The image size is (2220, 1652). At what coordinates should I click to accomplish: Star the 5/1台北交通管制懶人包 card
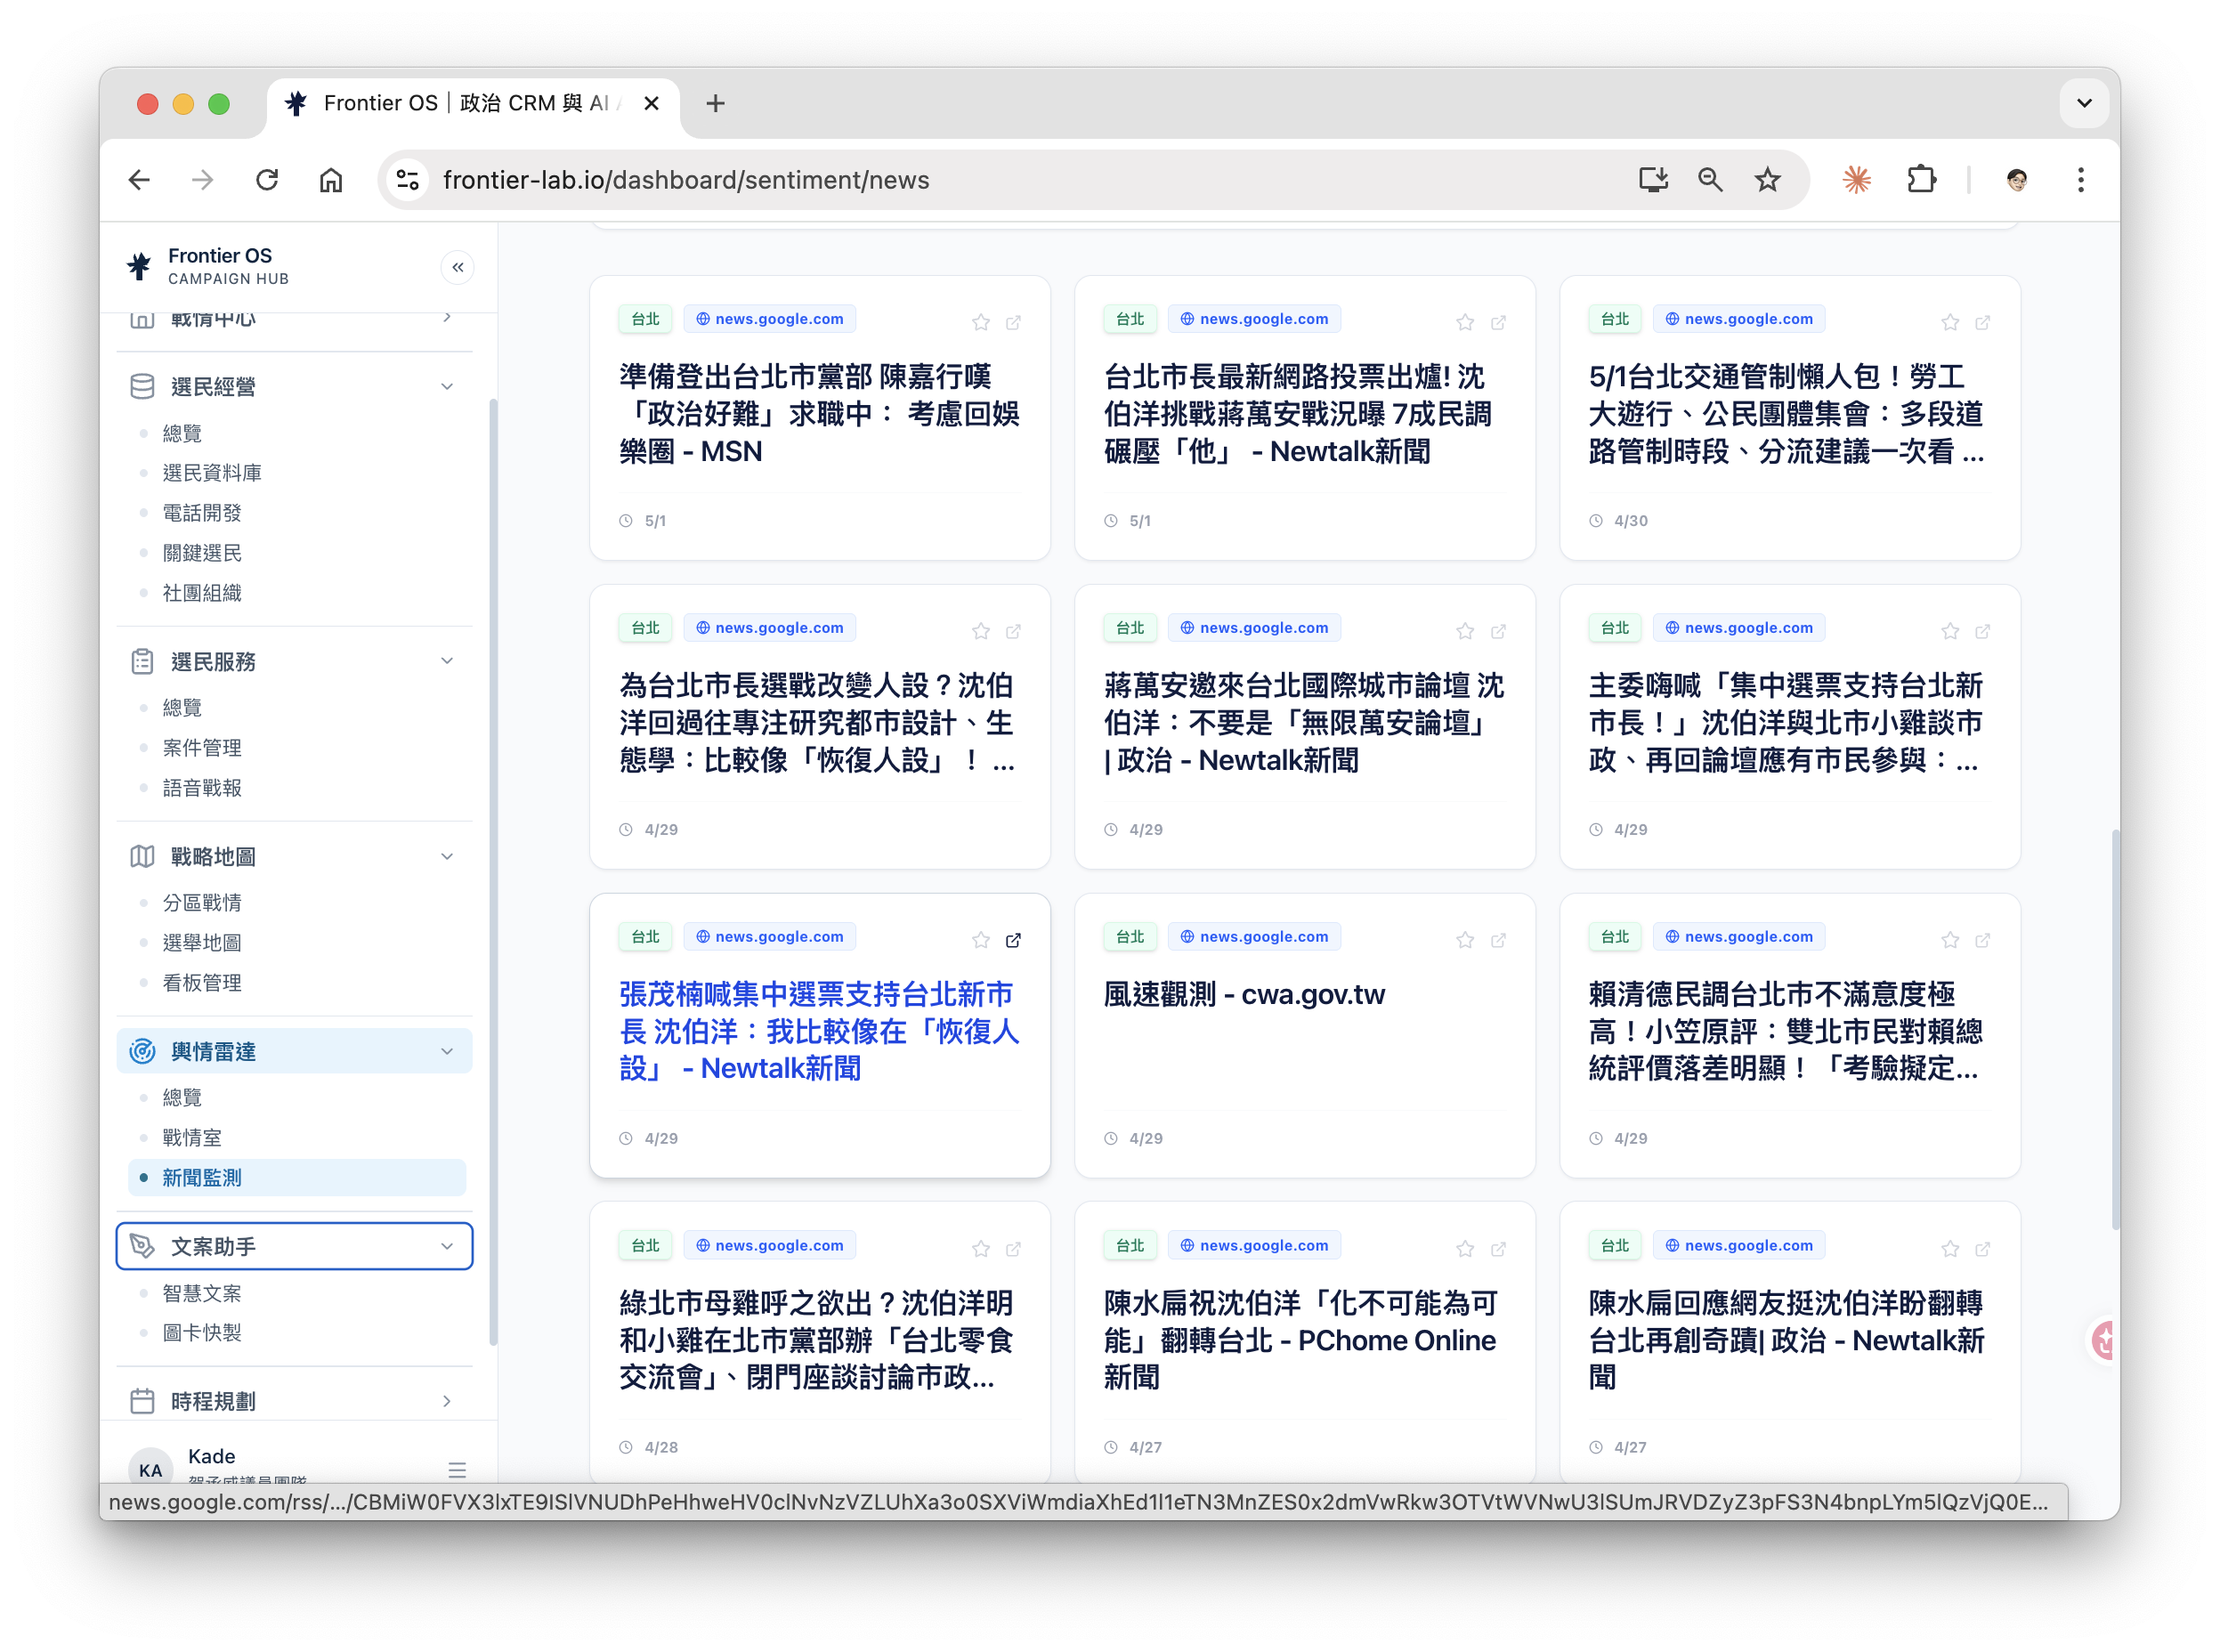coord(1950,322)
